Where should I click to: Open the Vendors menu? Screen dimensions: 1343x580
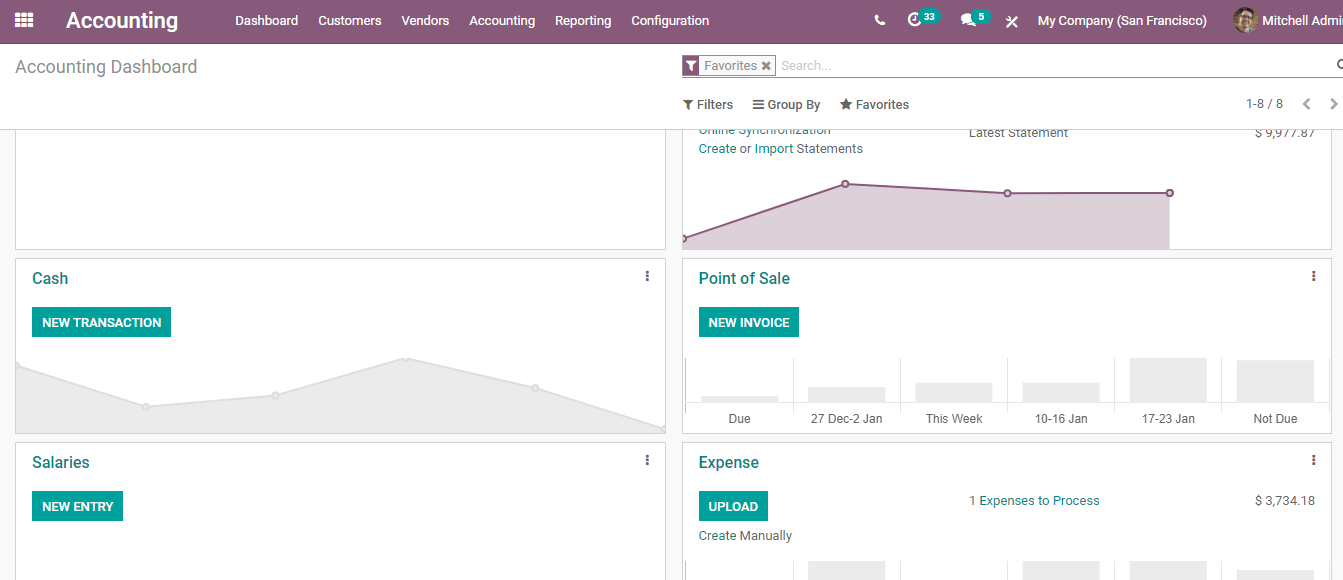click(x=425, y=20)
